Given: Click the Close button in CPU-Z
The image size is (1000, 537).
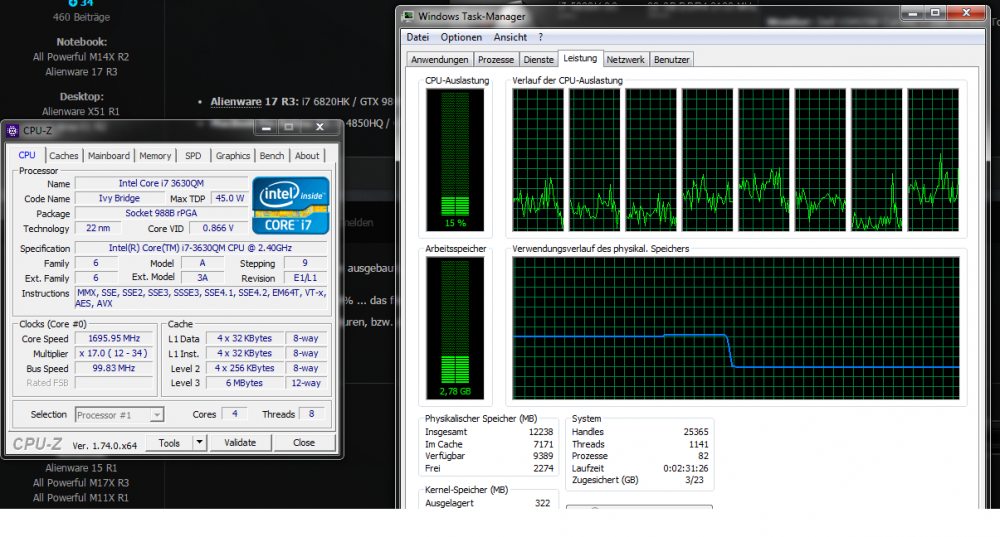Looking at the screenshot, I should 304,442.
